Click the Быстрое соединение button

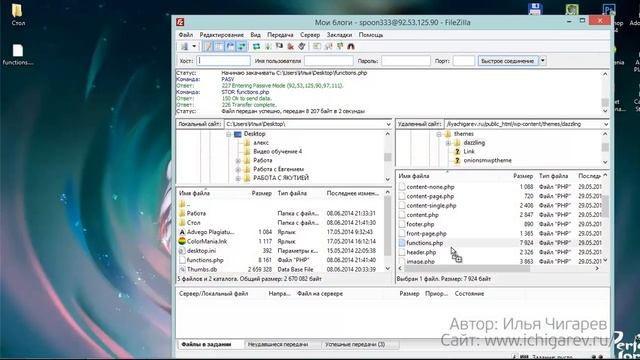508,61
